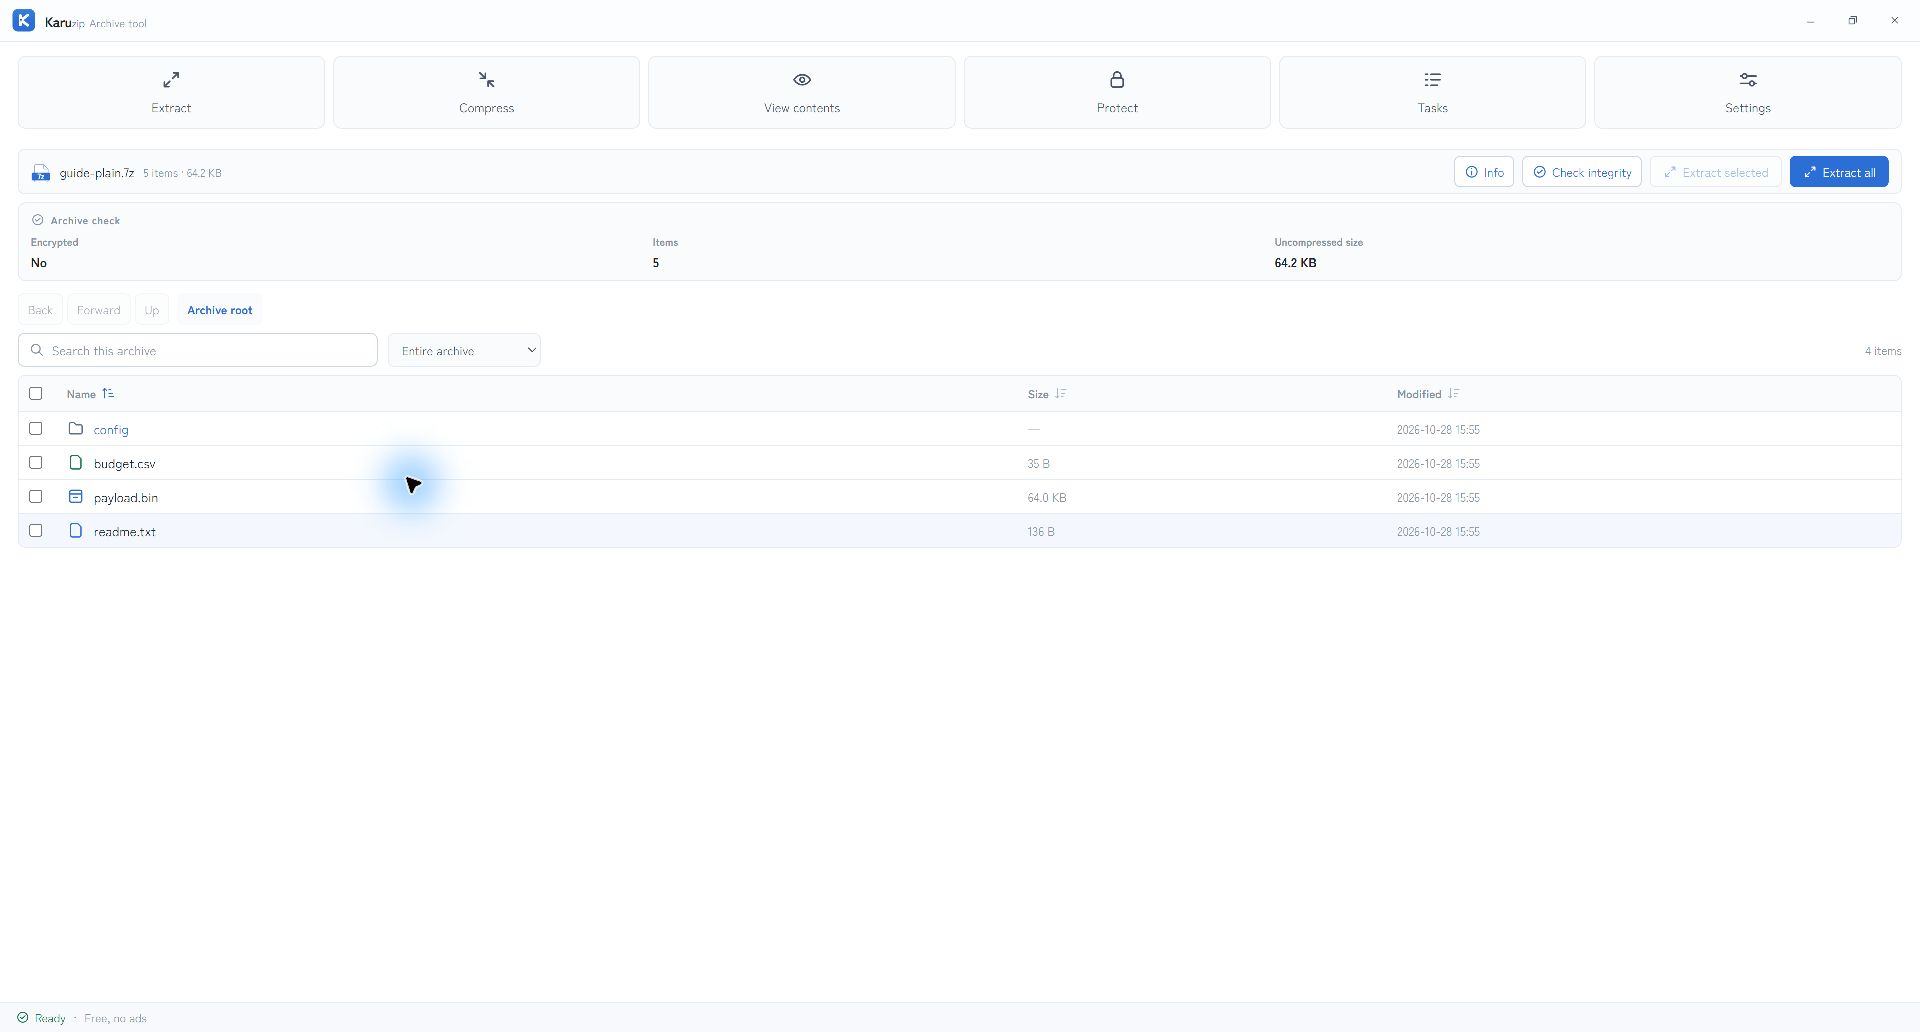This screenshot has height=1032, width=1920.
Task: Click the config folder icon
Action: [75, 429]
